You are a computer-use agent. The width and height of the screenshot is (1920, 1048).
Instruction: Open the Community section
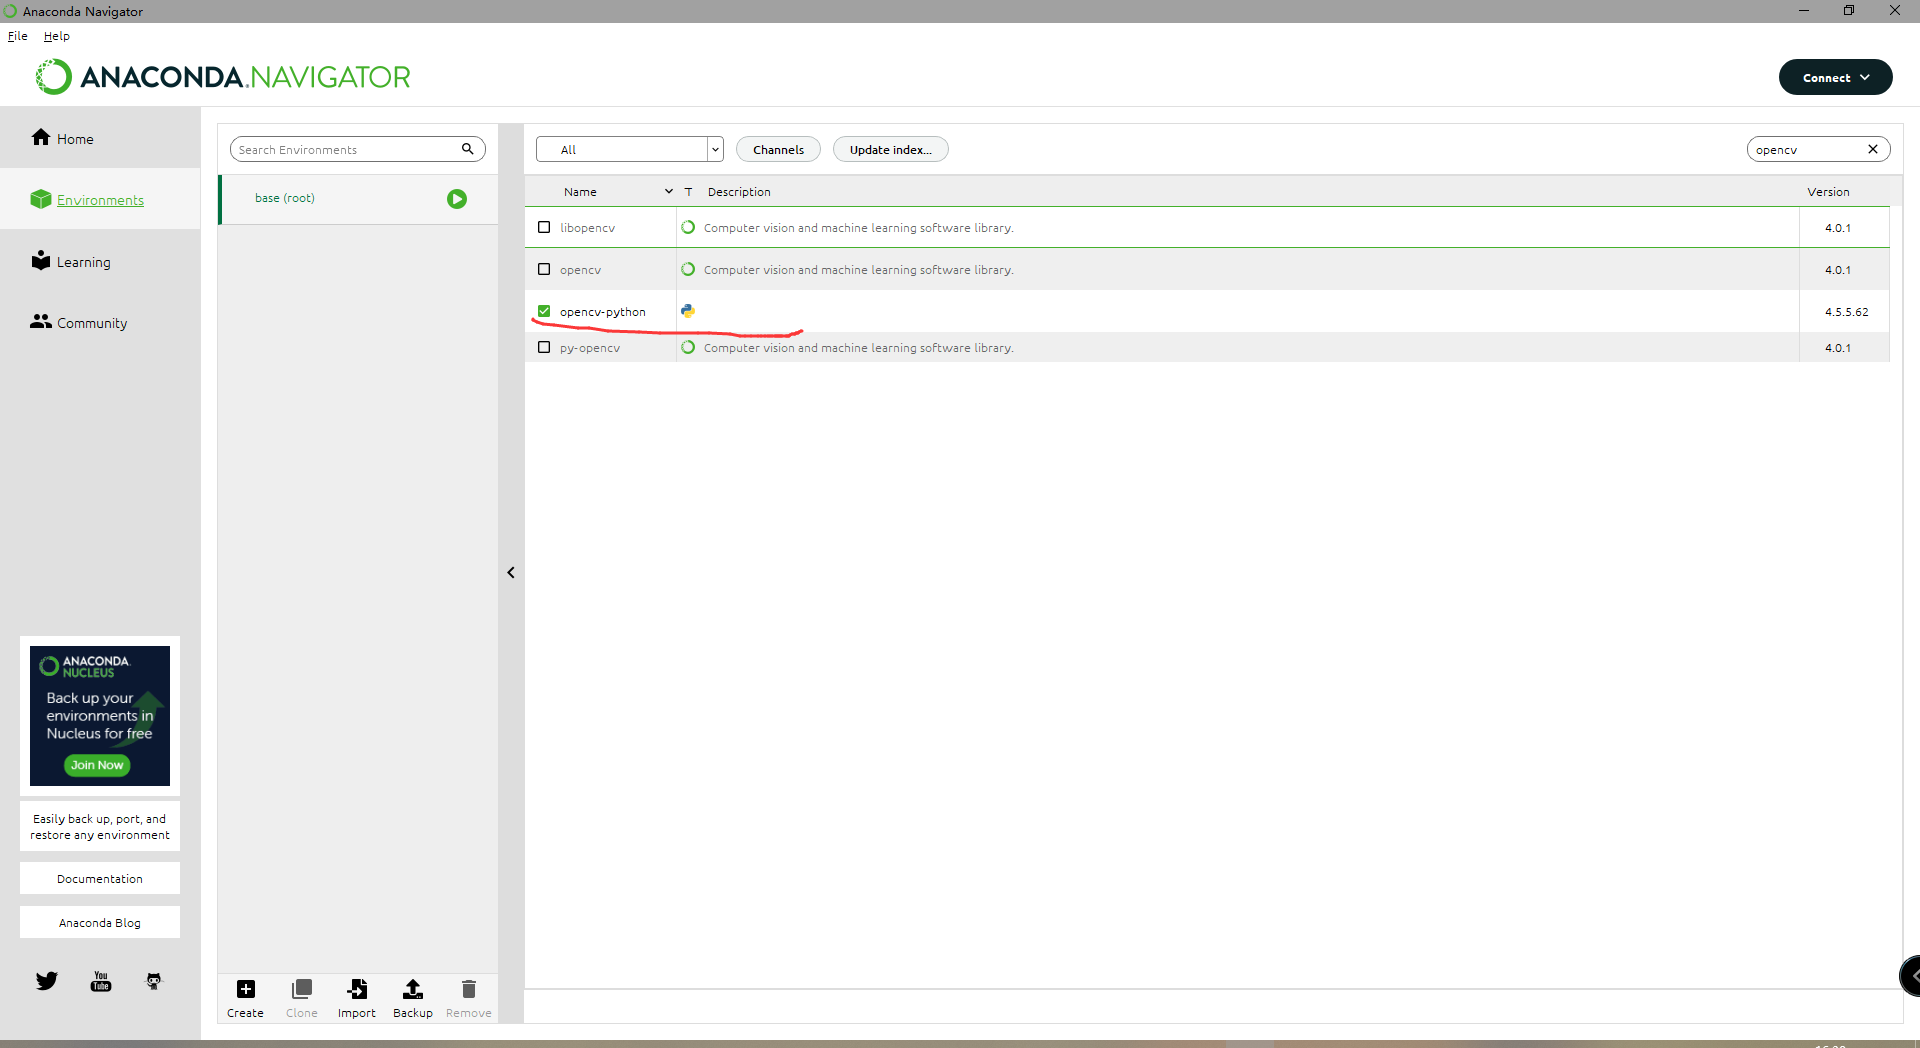79,322
